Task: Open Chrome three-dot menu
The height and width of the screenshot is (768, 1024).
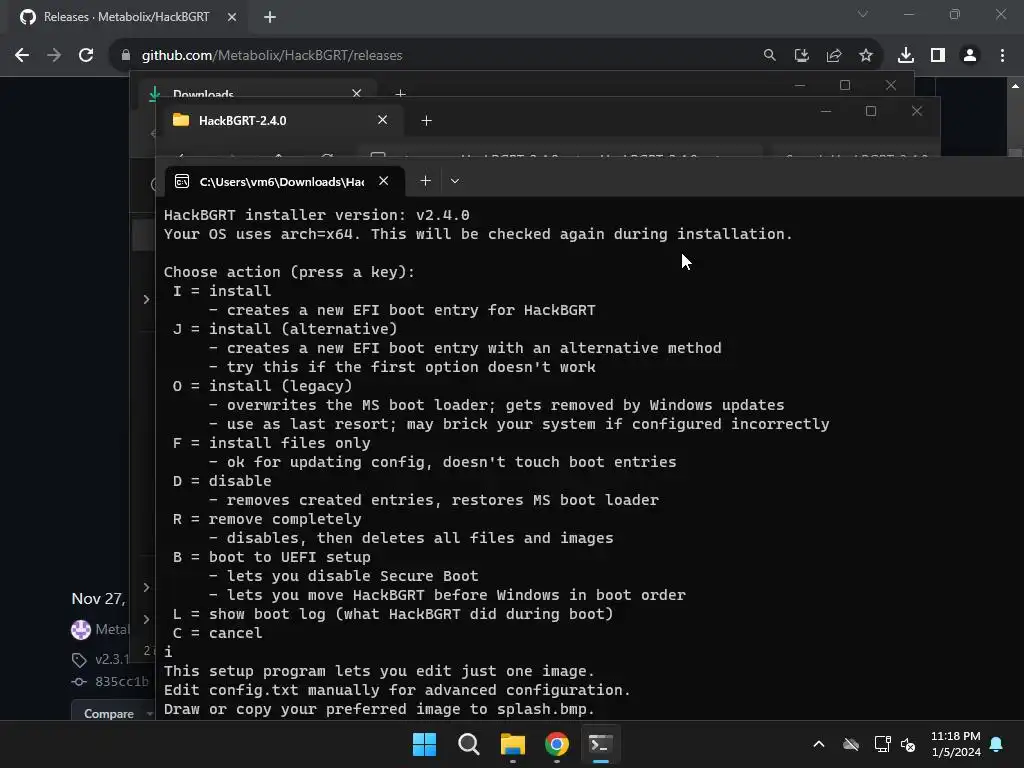Action: pos(1002,56)
